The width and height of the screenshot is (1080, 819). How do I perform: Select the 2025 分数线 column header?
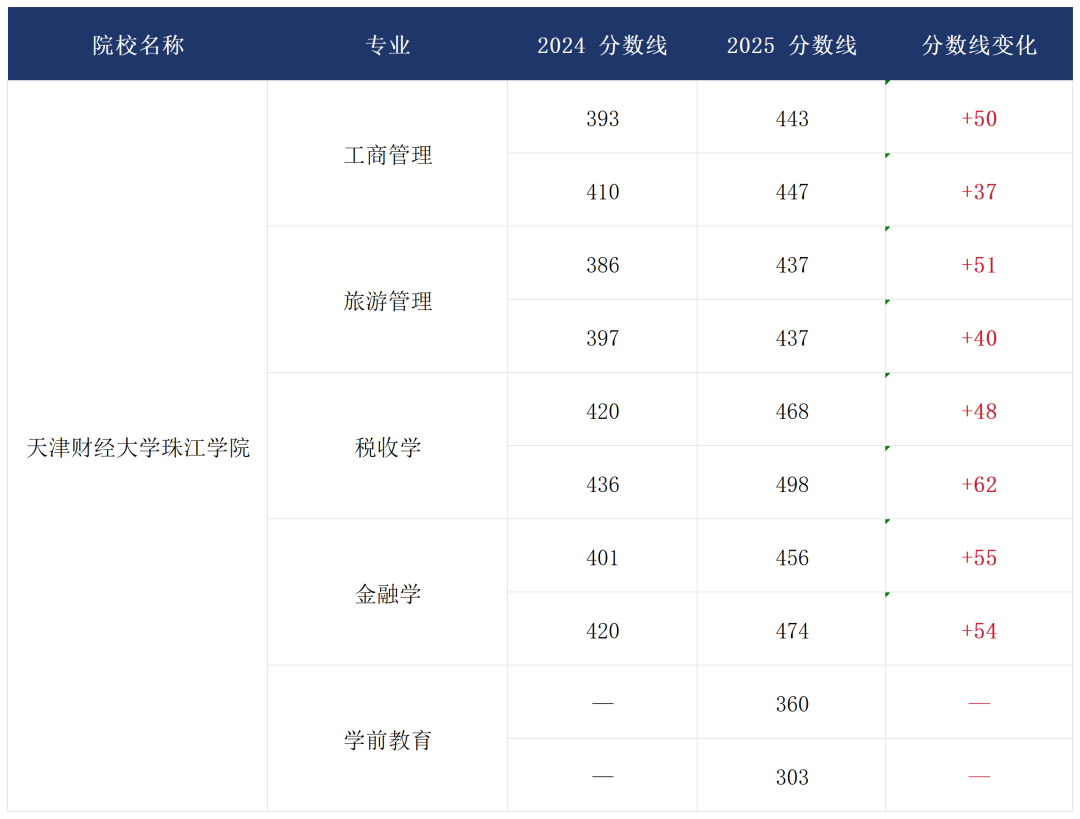pyautogui.click(x=791, y=45)
